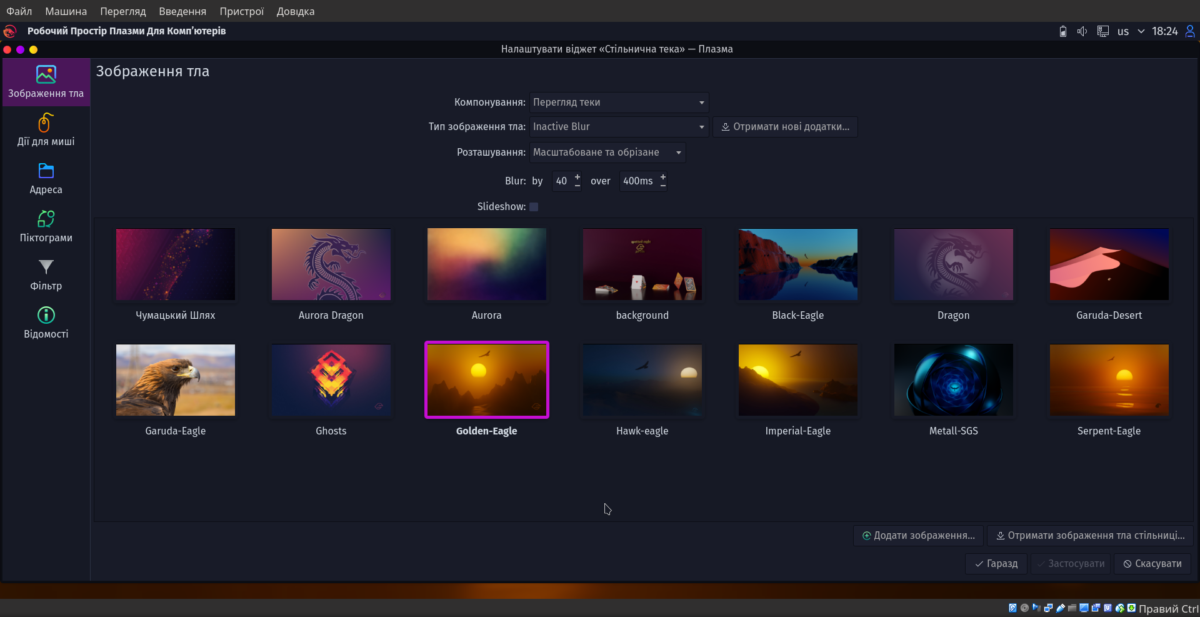
Task: Open the Піктограми settings page
Action: coord(46,226)
